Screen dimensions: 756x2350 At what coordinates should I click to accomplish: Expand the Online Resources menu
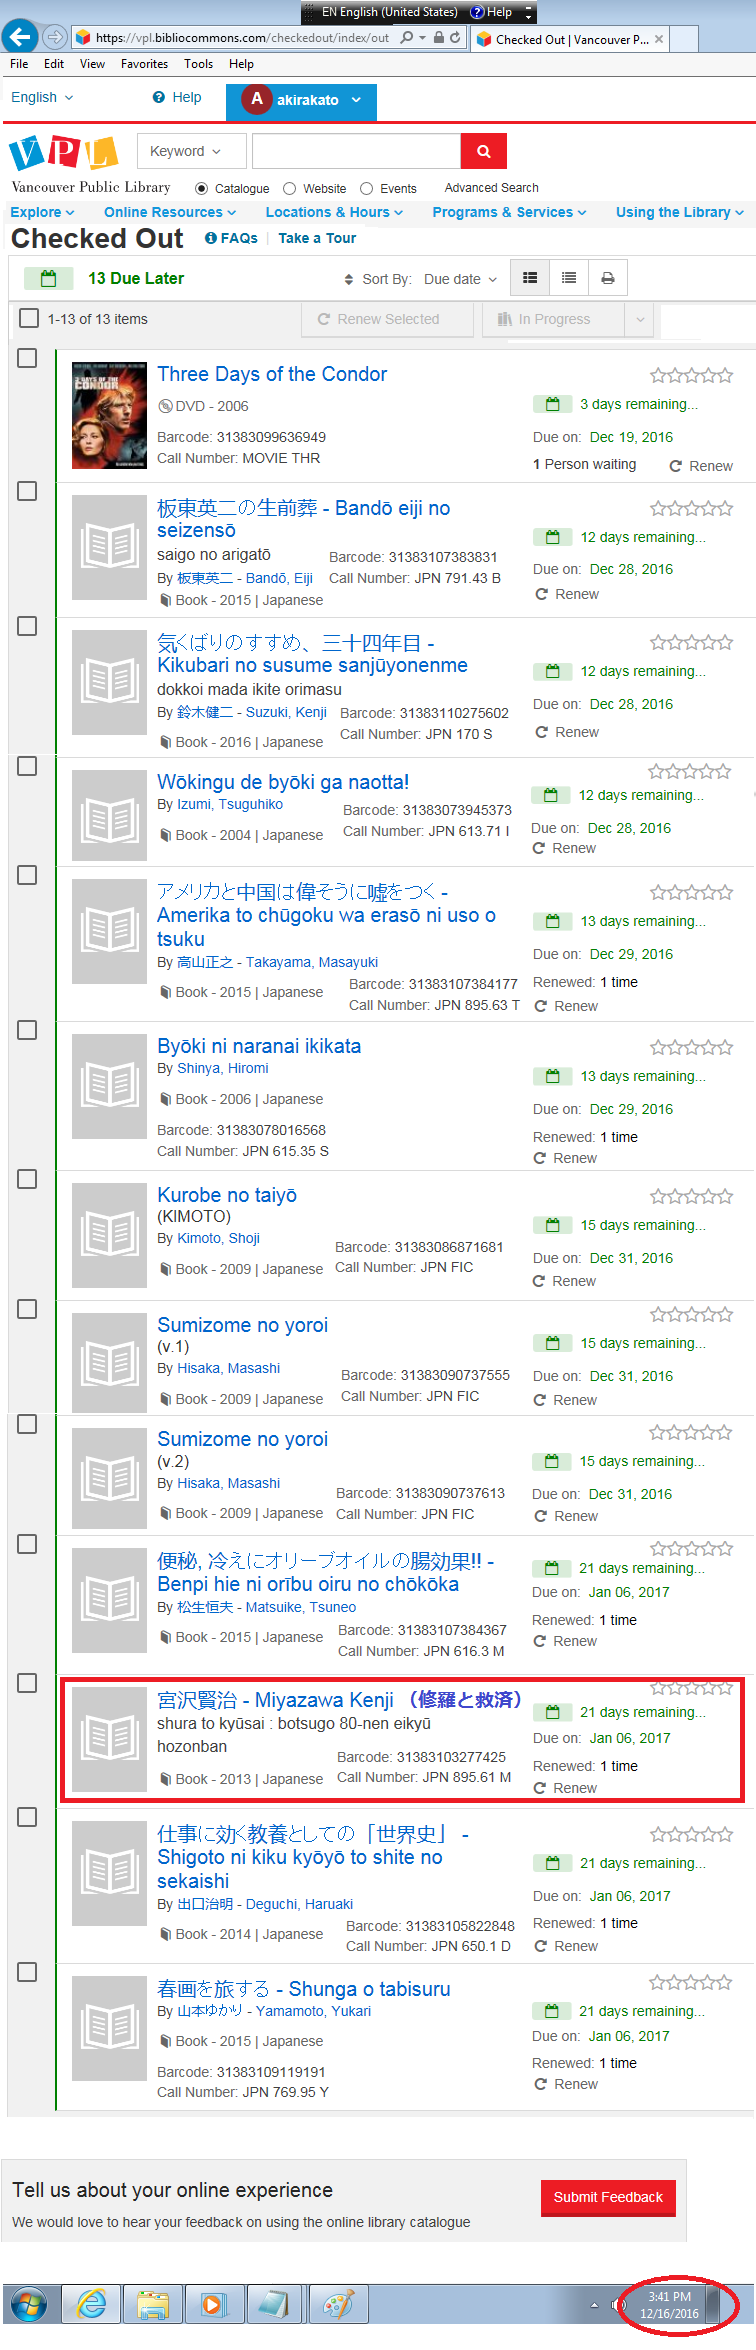pyautogui.click(x=170, y=212)
